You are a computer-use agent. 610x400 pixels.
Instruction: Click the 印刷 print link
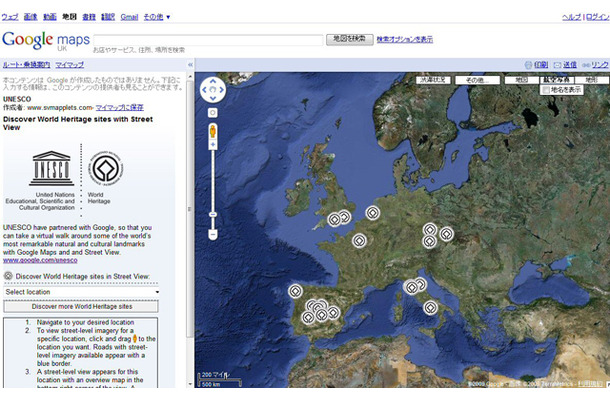[541, 65]
